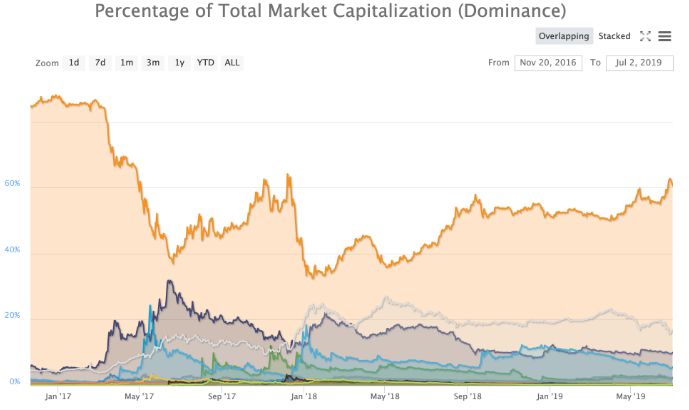689x410 pixels.
Task: Select the YTD zoom option
Action: coord(206,63)
